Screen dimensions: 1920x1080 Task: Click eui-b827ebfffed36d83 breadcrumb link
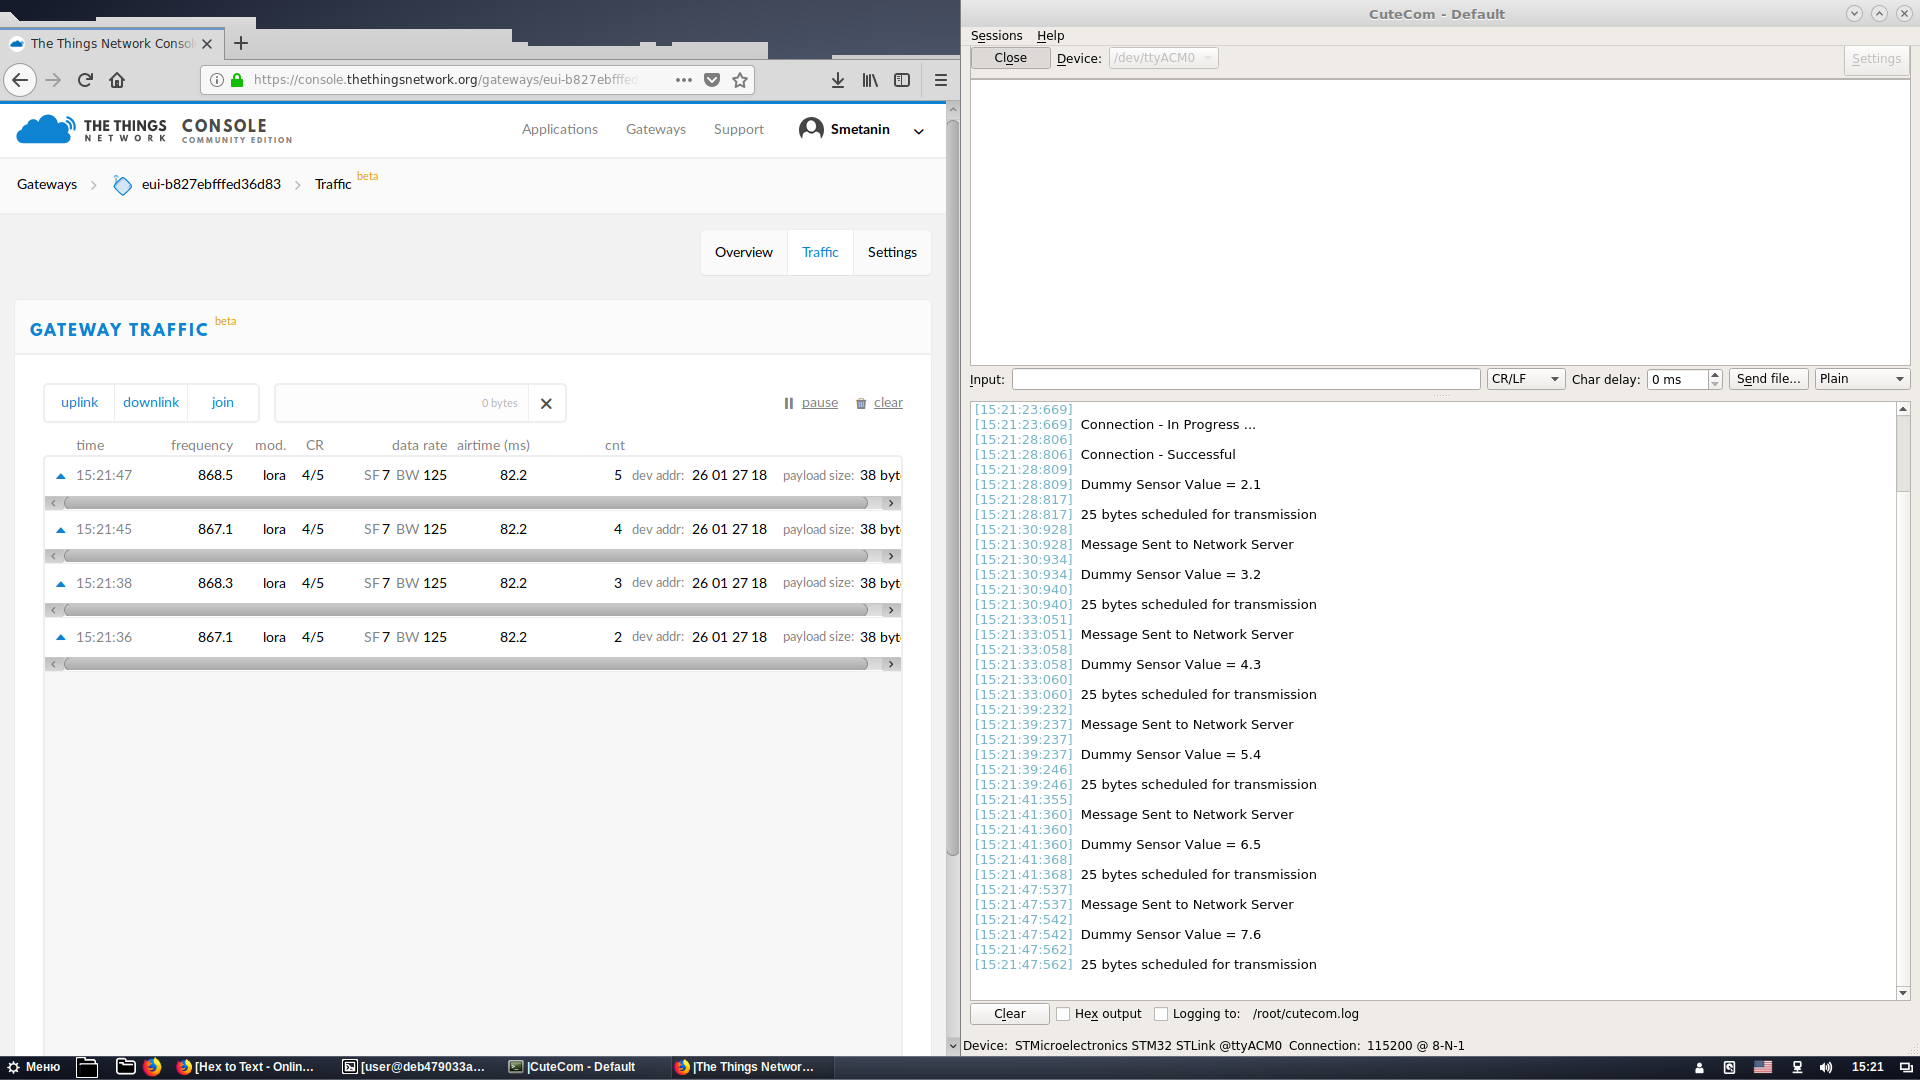211,184
